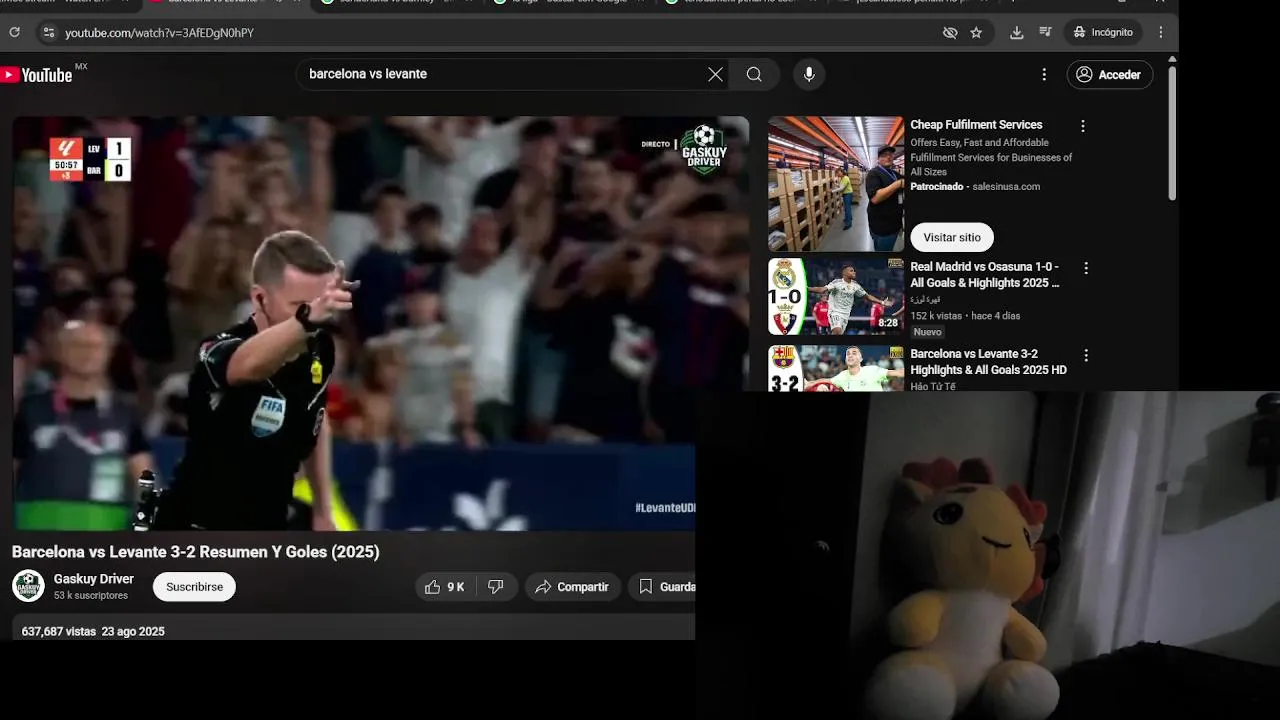Bookmark this page with the star icon
This screenshot has height=720, width=1280.
point(976,32)
